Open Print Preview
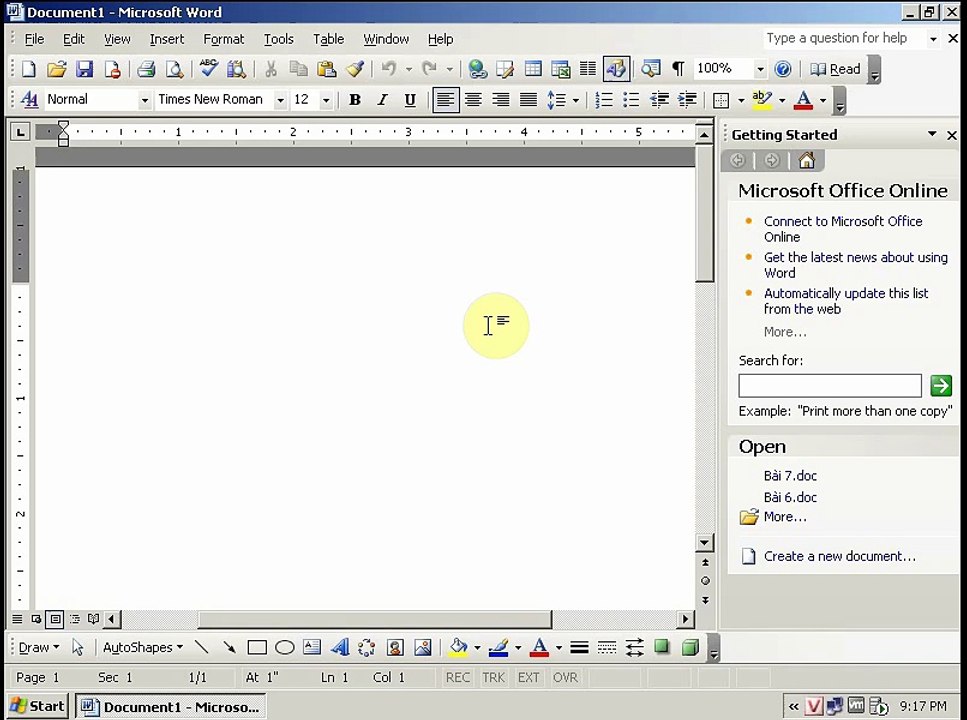Image resolution: width=967 pixels, height=720 pixels. click(175, 69)
